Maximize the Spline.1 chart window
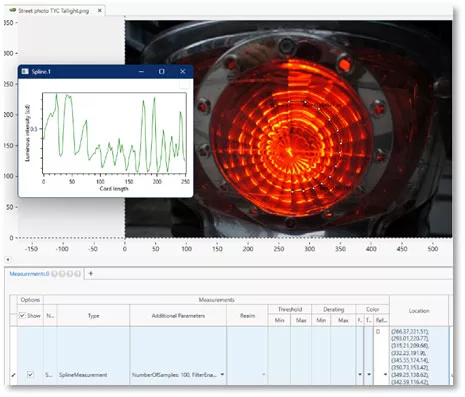This screenshot has width=465, height=397. tap(162, 71)
